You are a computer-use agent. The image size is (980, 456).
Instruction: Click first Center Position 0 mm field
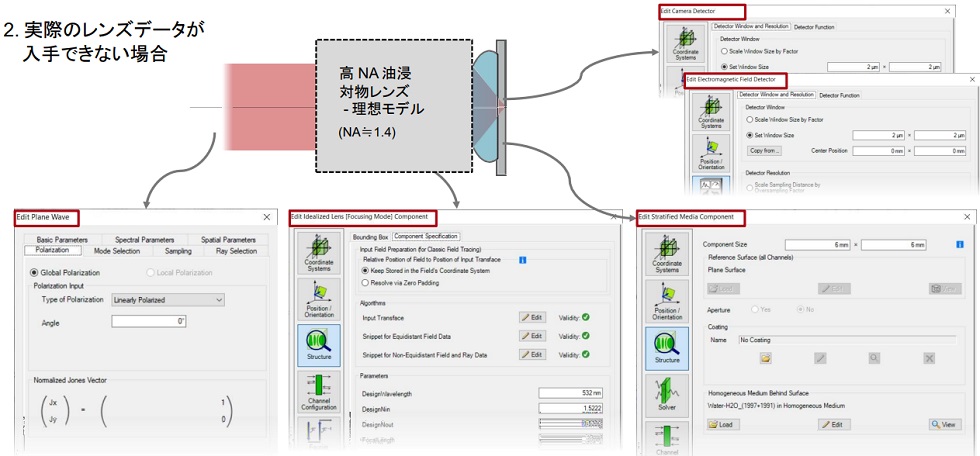[x=879, y=151]
